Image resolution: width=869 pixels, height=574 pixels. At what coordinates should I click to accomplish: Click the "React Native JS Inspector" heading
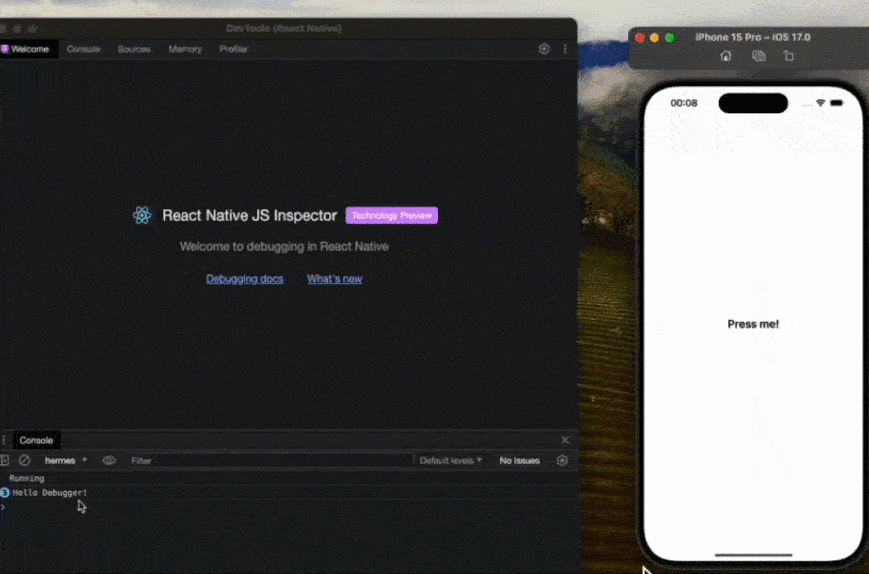(249, 215)
